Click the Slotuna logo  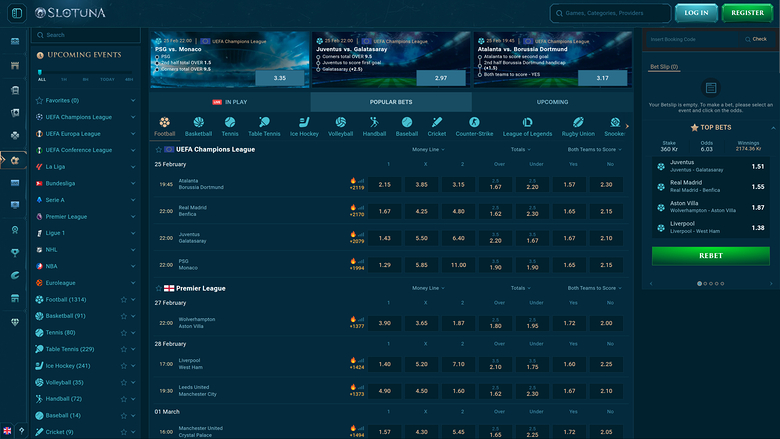(x=70, y=13)
